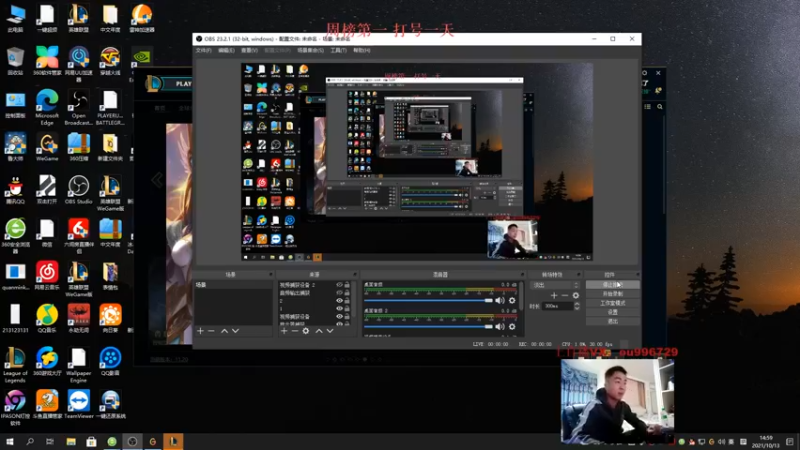Screen dimensions: 800x450
Task: Open settings gear for 桌面音频 channel
Action: [x=512, y=301]
